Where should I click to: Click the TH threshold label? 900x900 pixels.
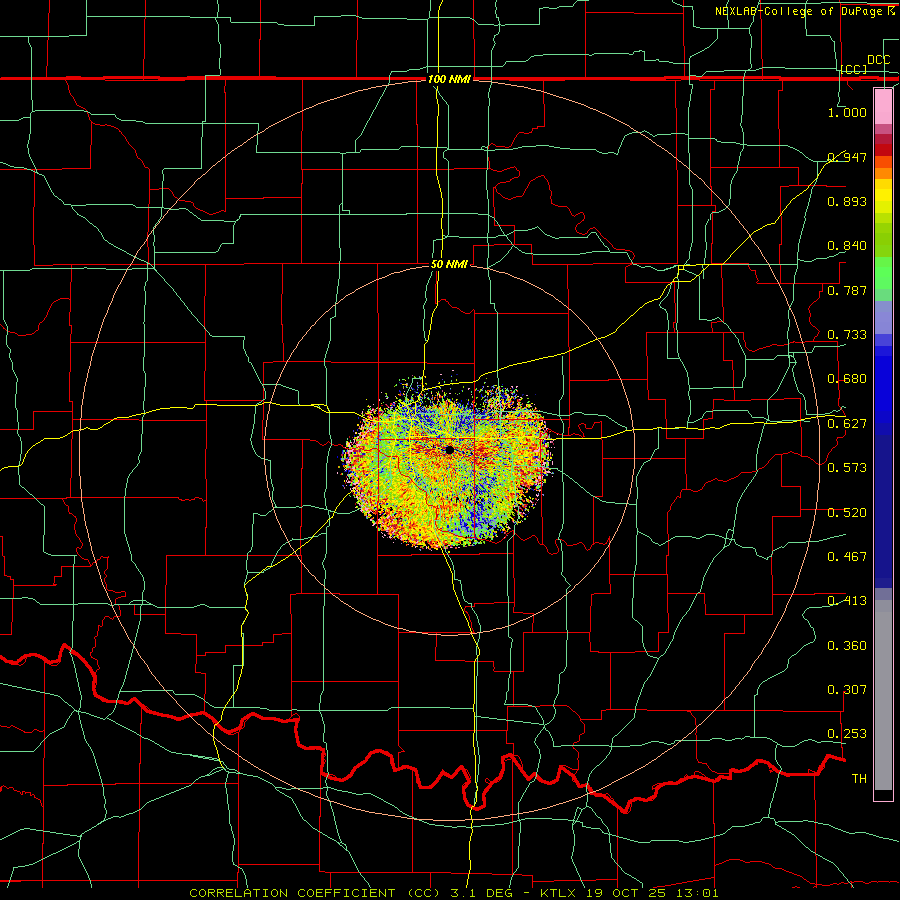859,779
